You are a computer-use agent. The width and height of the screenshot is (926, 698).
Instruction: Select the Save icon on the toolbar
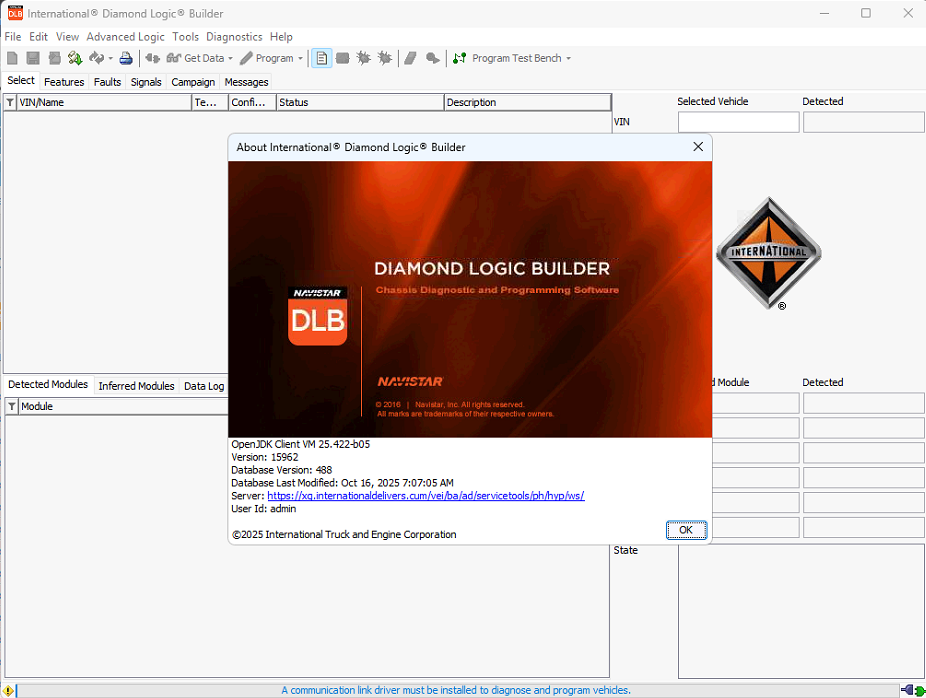click(x=32, y=58)
